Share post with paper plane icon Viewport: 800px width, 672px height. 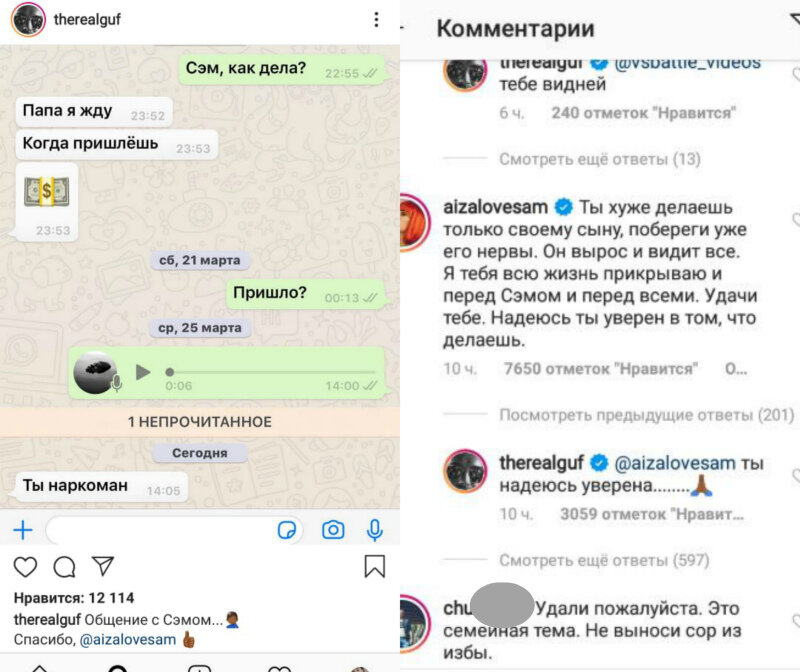tap(103, 566)
